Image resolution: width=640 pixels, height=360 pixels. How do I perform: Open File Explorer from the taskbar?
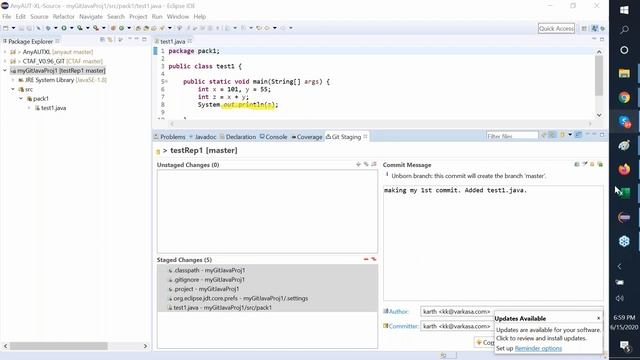click(x=624, y=73)
